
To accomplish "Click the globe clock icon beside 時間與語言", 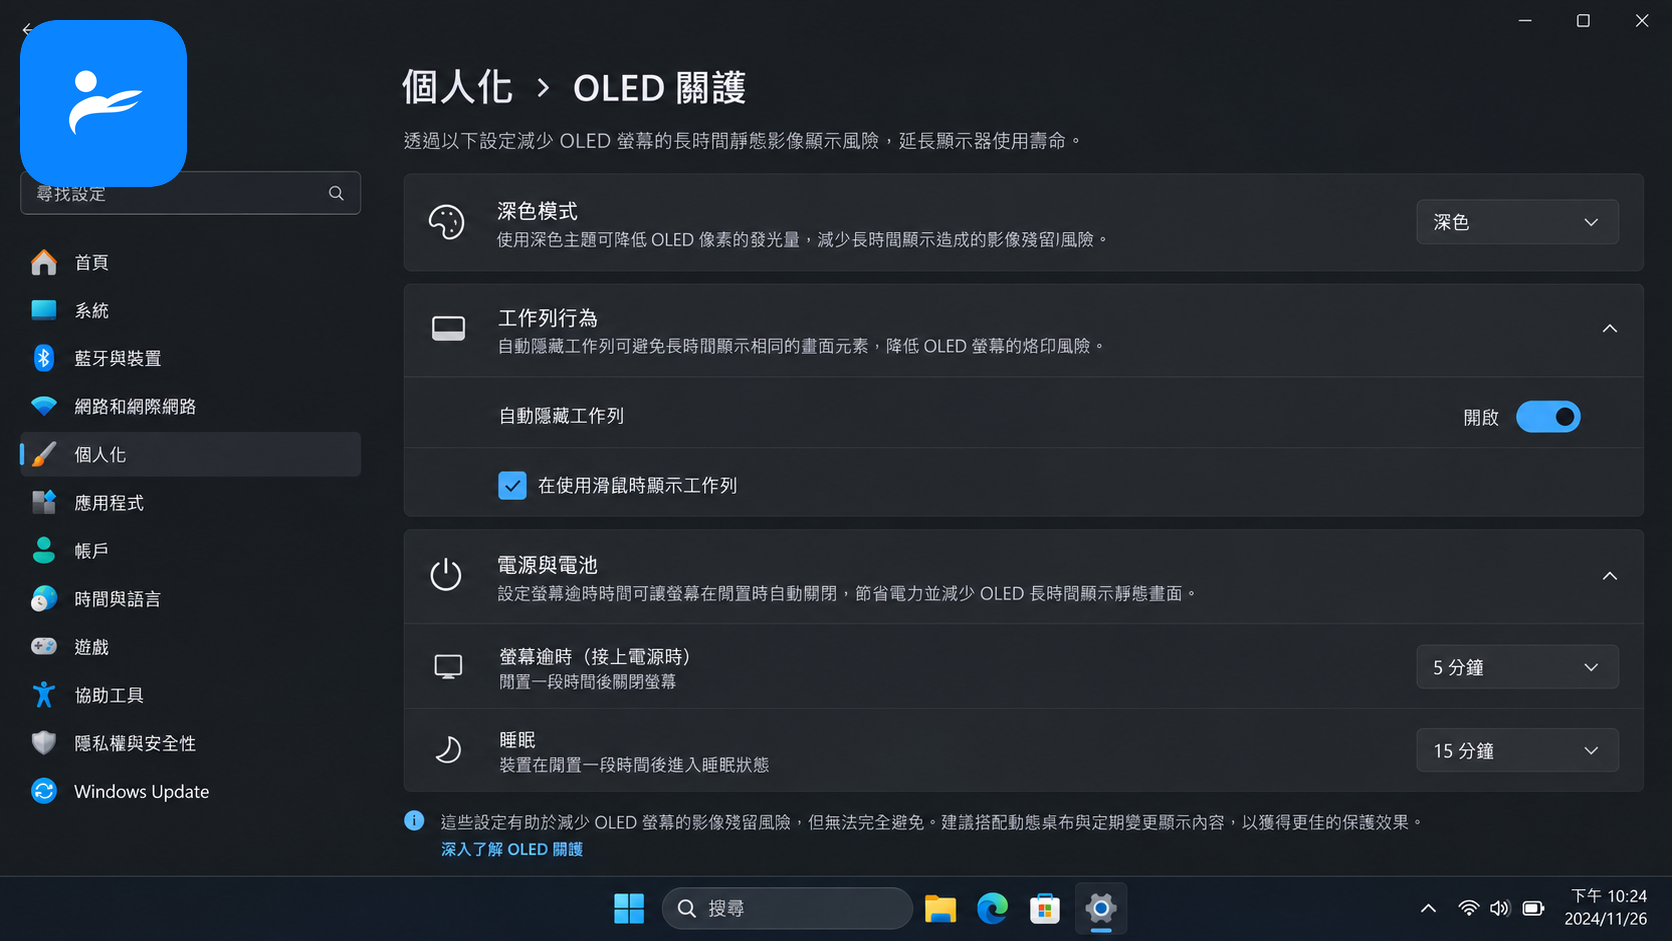I will coord(44,598).
